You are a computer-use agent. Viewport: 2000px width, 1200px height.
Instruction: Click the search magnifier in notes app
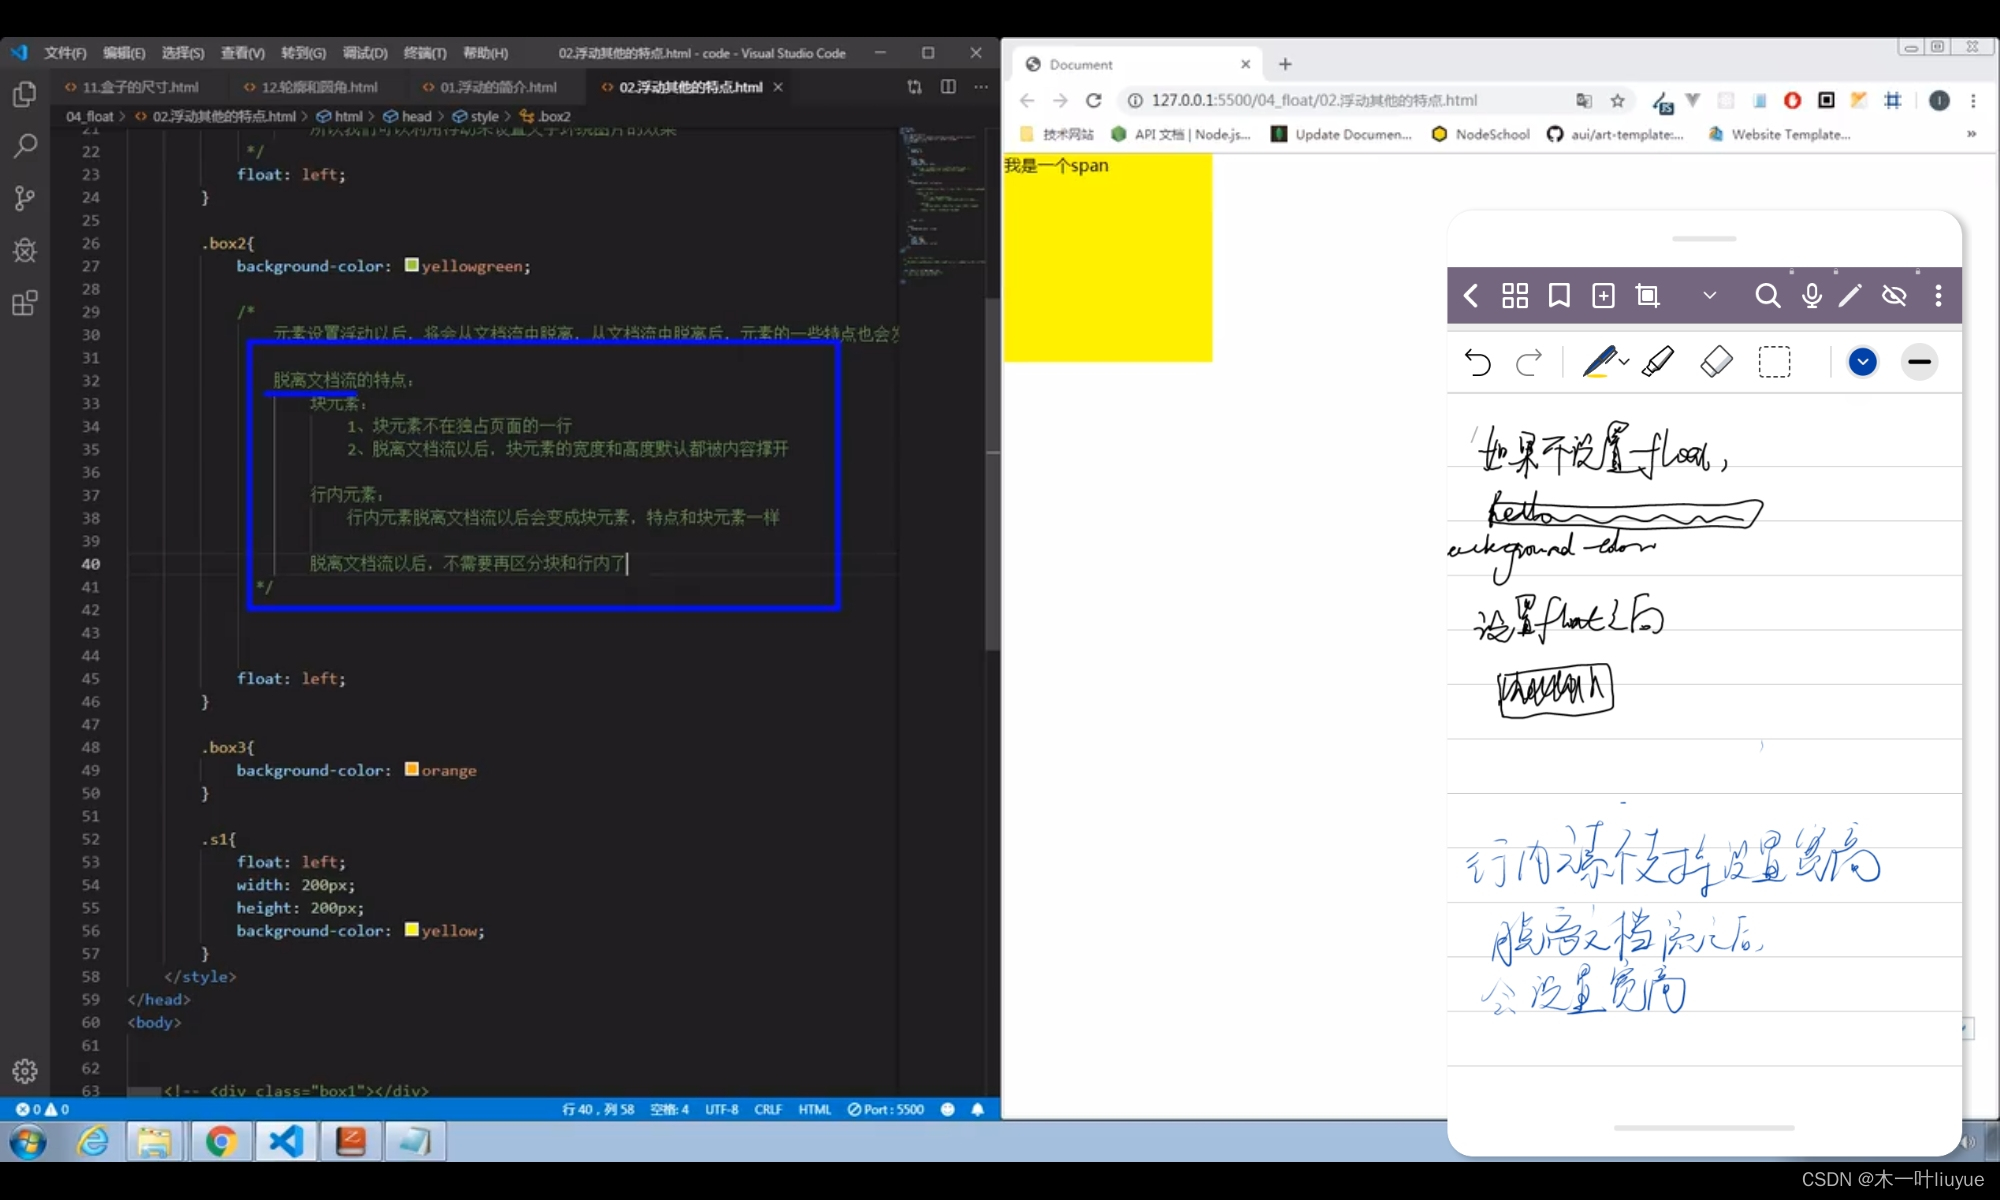pyautogui.click(x=1767, y=295)
